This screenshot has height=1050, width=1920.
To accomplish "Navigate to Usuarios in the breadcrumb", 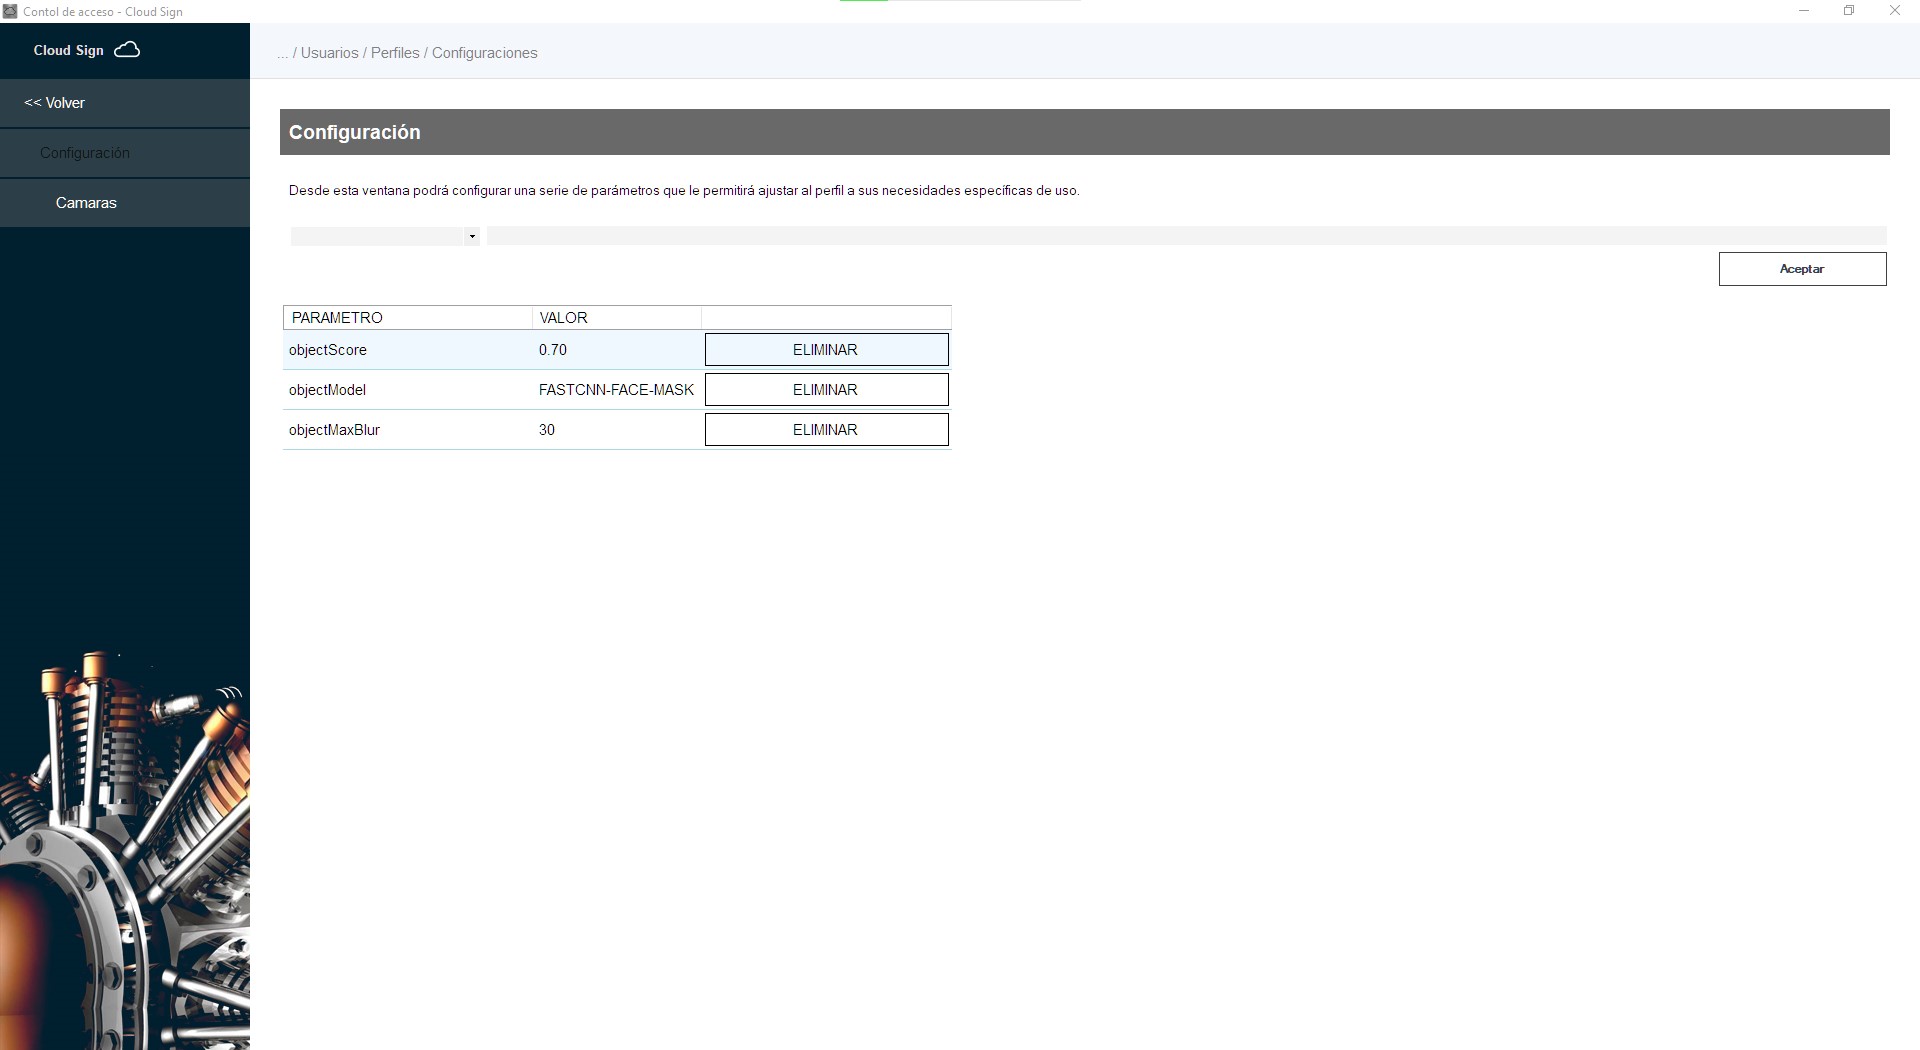I will click(329, 53).
